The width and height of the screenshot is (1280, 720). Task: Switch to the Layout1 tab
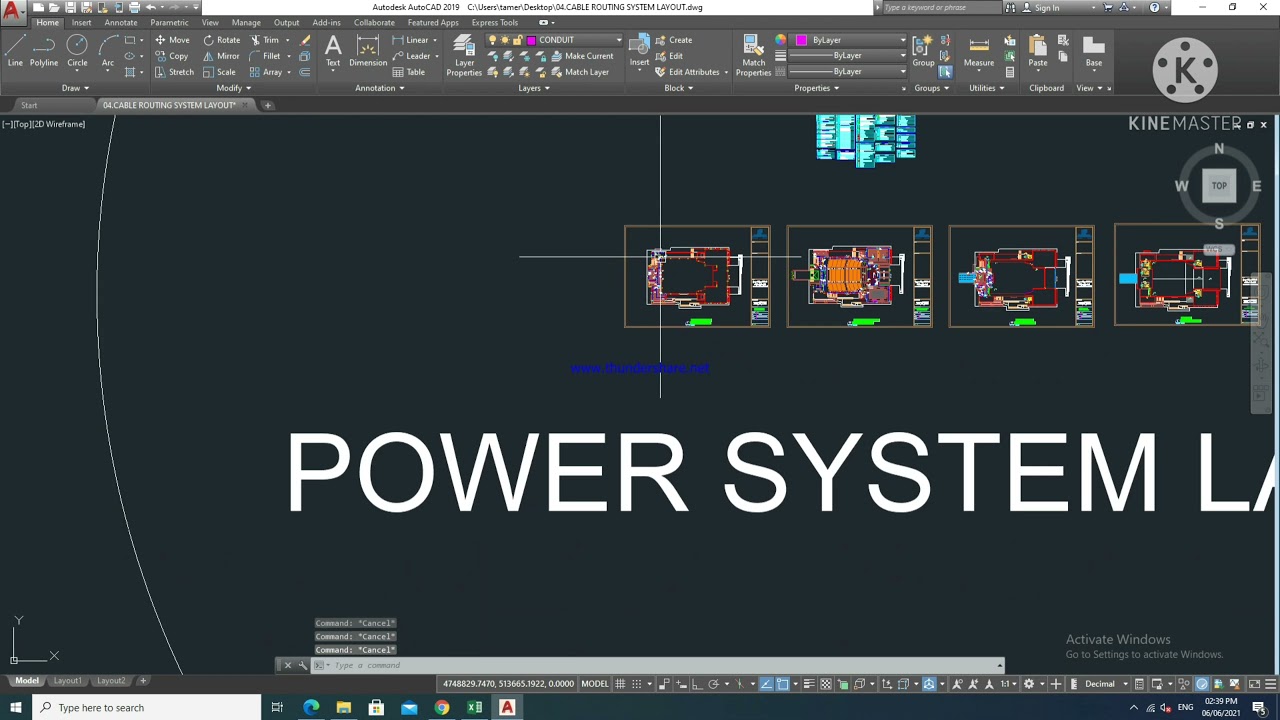point(67,681)
